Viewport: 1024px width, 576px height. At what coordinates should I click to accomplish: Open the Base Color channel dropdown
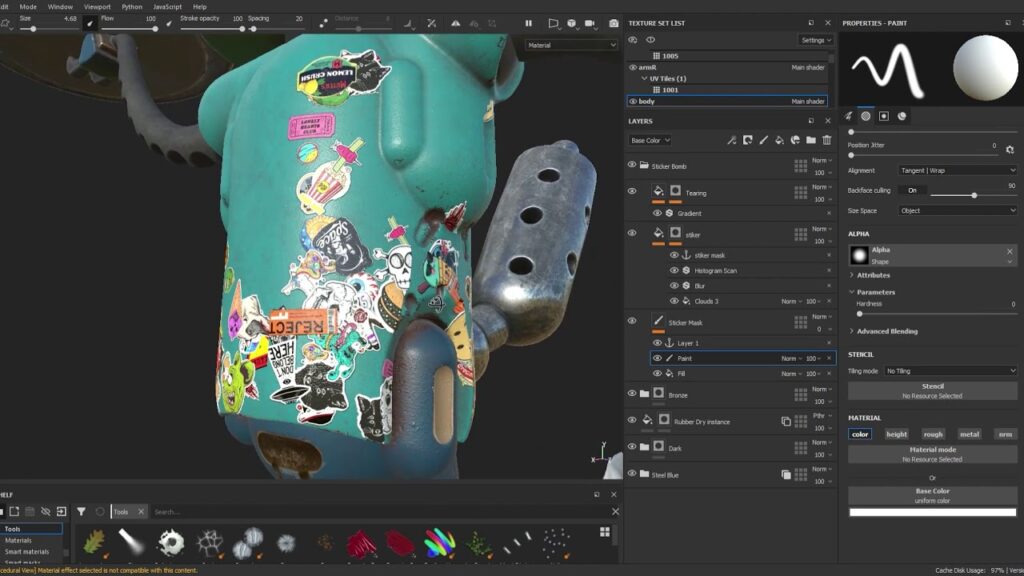(x=650, y=140)
